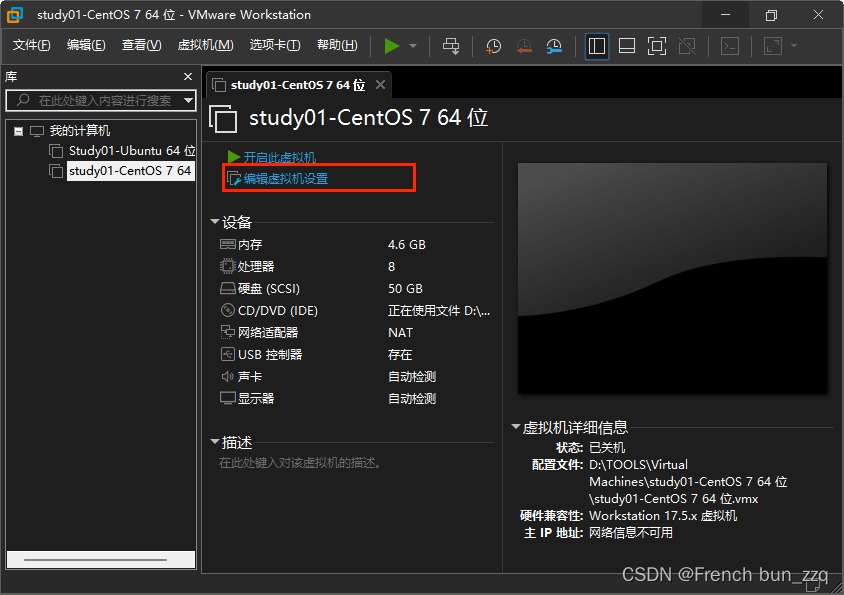Collapse the 设备 section
Screen dimensions: 844x595
(215, 222)
